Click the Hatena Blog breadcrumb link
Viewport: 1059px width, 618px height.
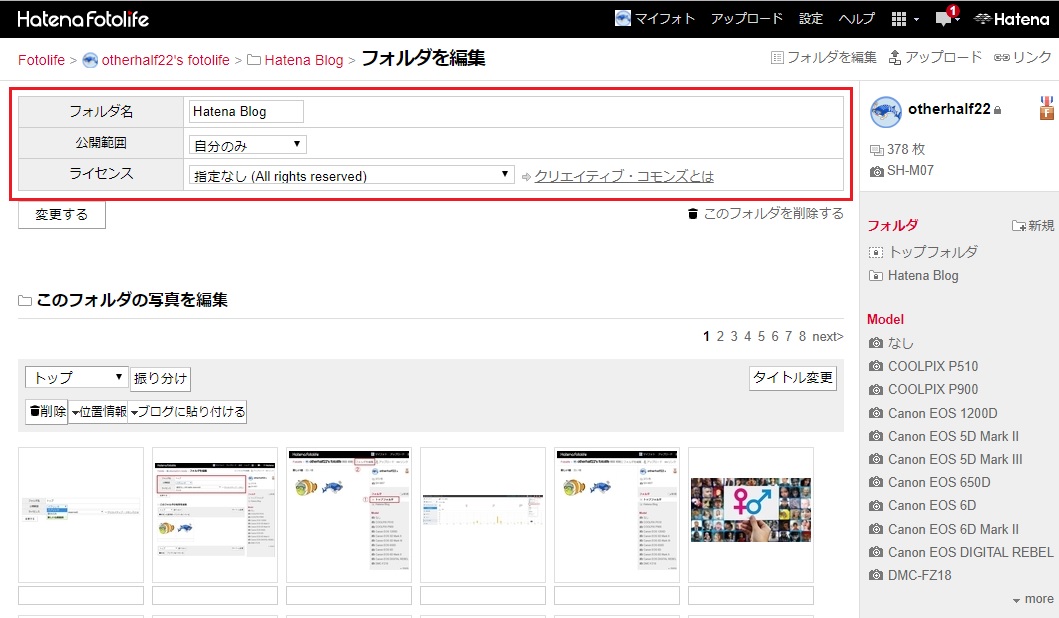(304, 60)
